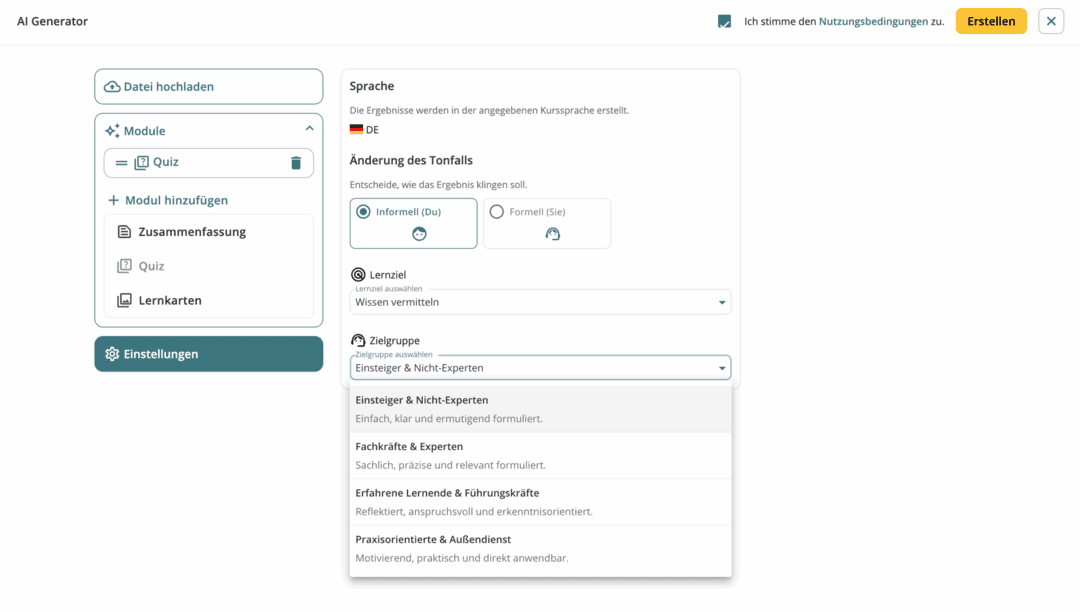This screenshot has height=612, width=1080.
Task: Click the sparkle icon beside Module
Action: coord(112,131)
